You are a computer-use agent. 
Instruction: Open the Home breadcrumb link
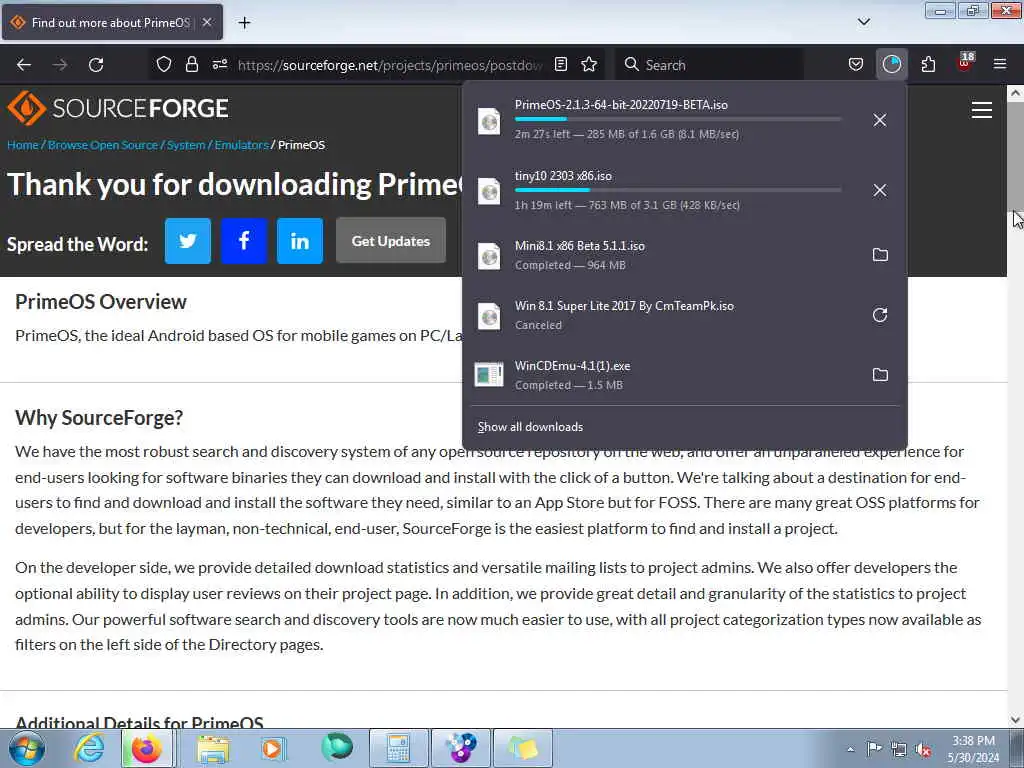pyautogui.click(x=23, y=145)
